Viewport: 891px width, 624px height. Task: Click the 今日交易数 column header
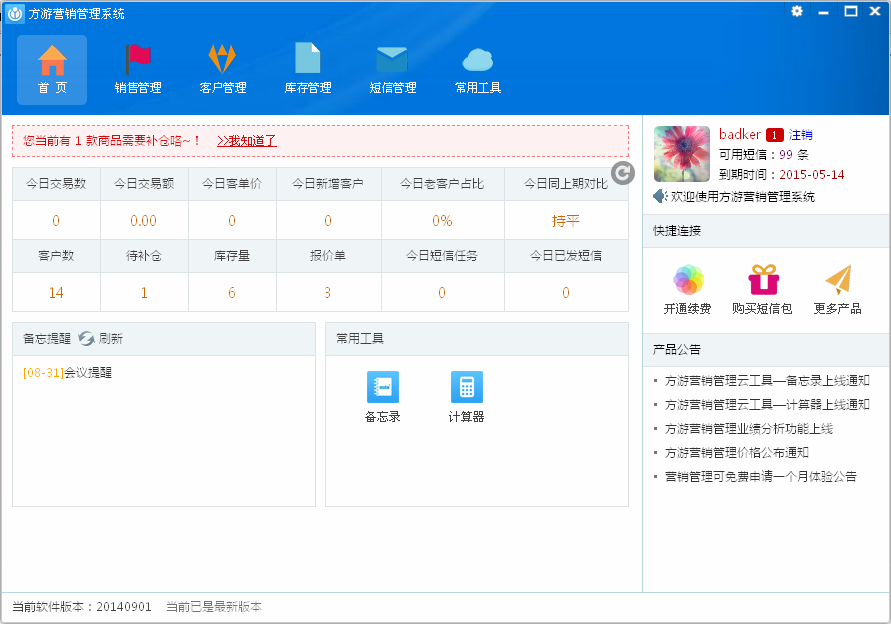[x=56, y=184]
